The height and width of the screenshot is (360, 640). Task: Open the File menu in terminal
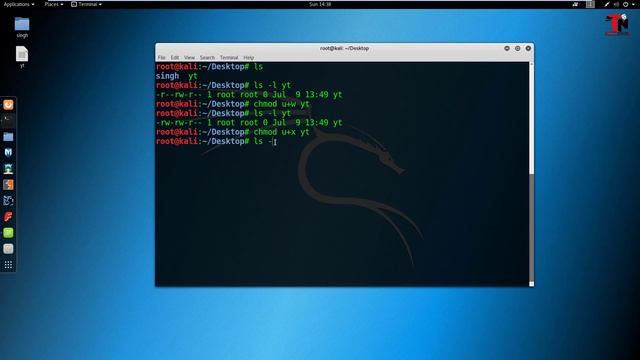coord(162,58)
